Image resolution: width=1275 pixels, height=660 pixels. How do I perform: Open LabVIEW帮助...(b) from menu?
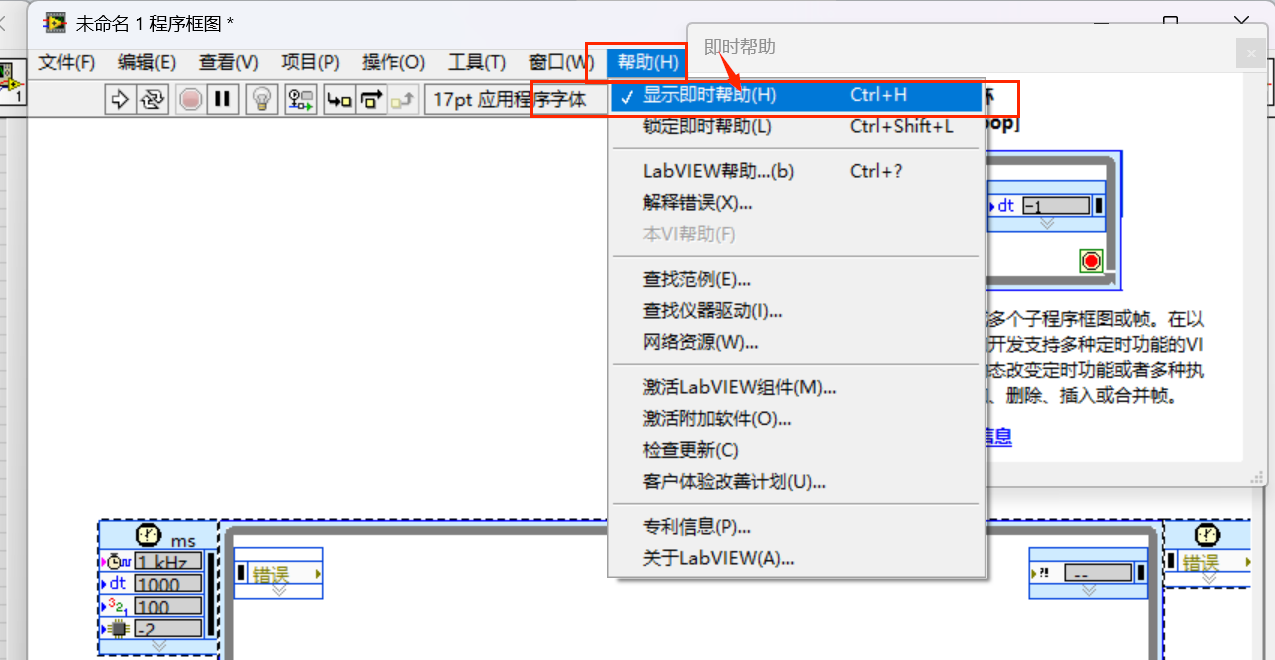pos(797,171)
